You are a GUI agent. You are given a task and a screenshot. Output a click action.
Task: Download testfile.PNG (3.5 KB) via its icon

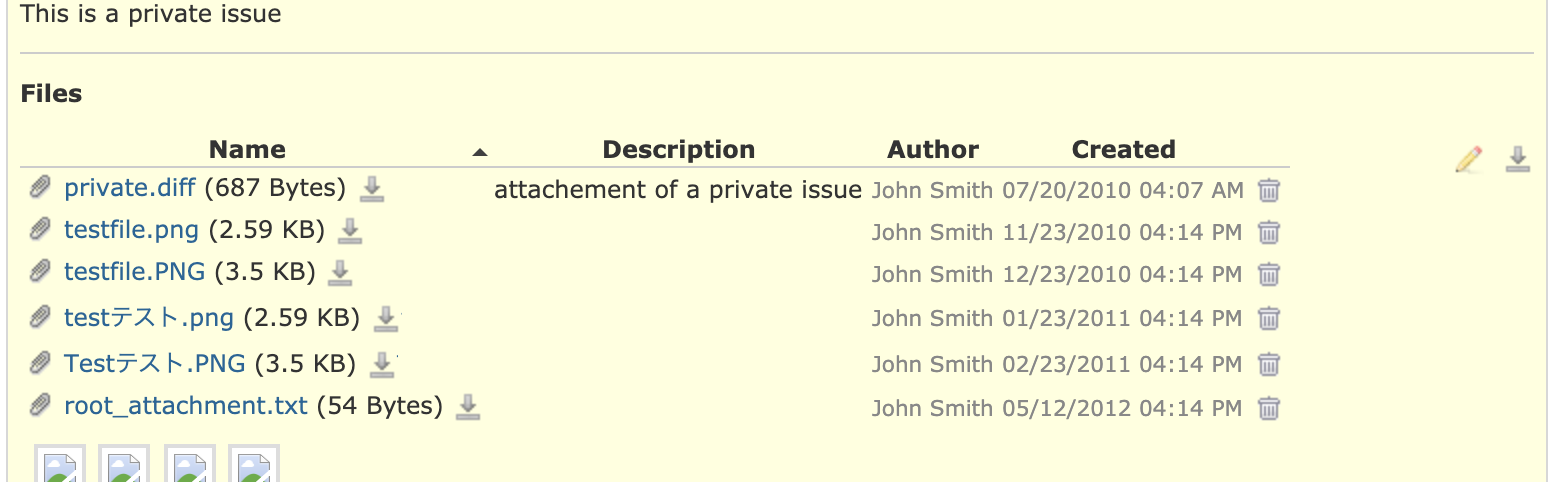[340, 272]
